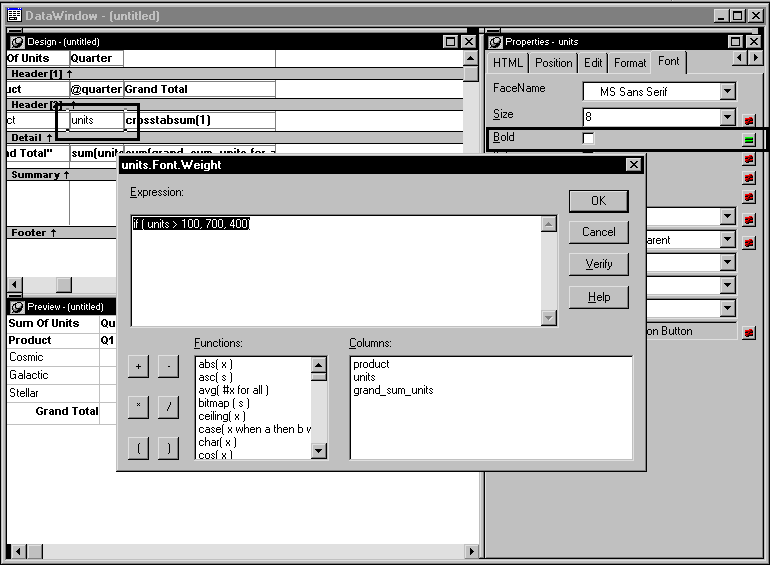
Task: Click Expression box scroll up arrow
Action: click(x=549, y=224)
